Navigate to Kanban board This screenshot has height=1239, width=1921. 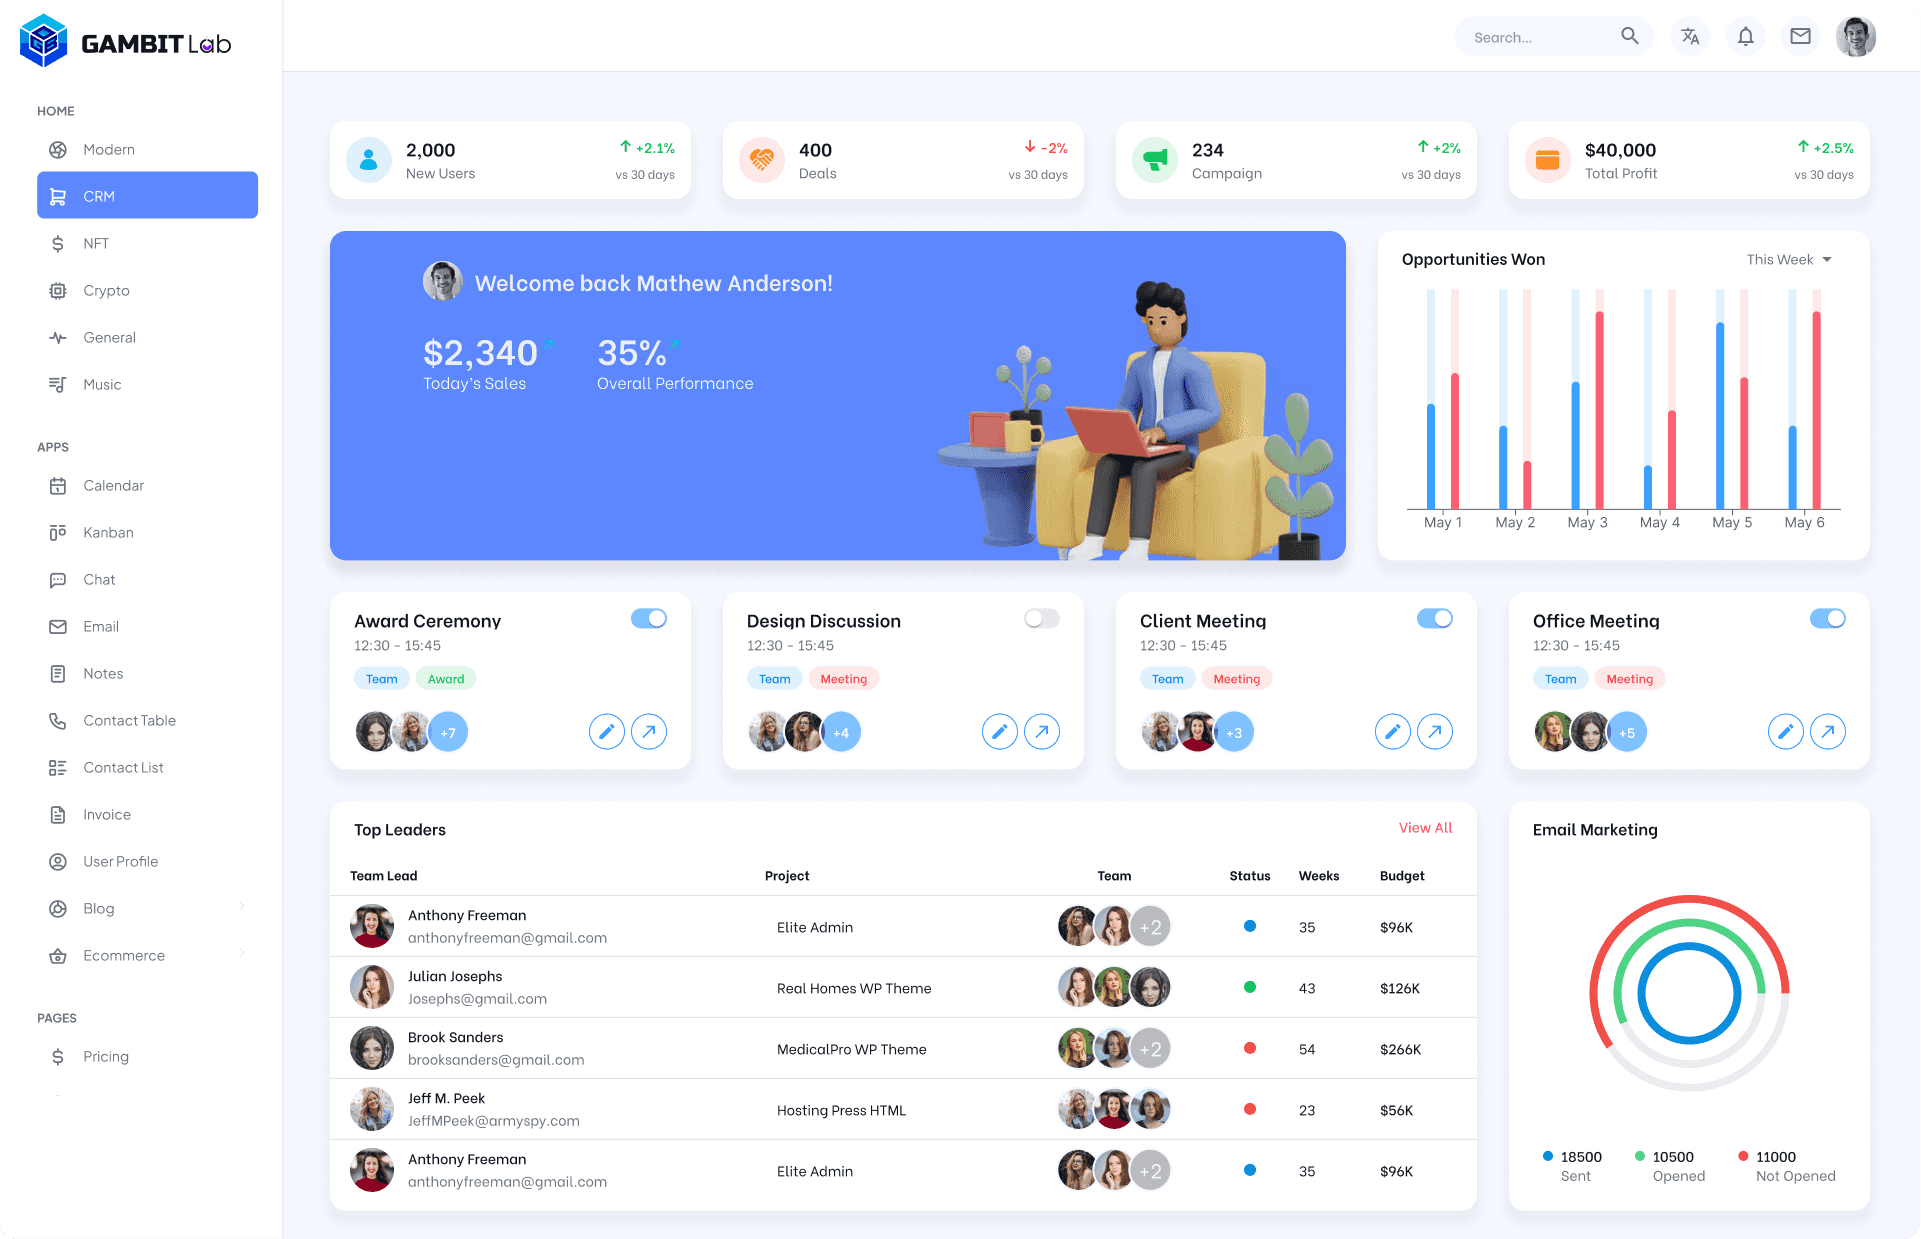pyautogui.click(x=109, y=532)
